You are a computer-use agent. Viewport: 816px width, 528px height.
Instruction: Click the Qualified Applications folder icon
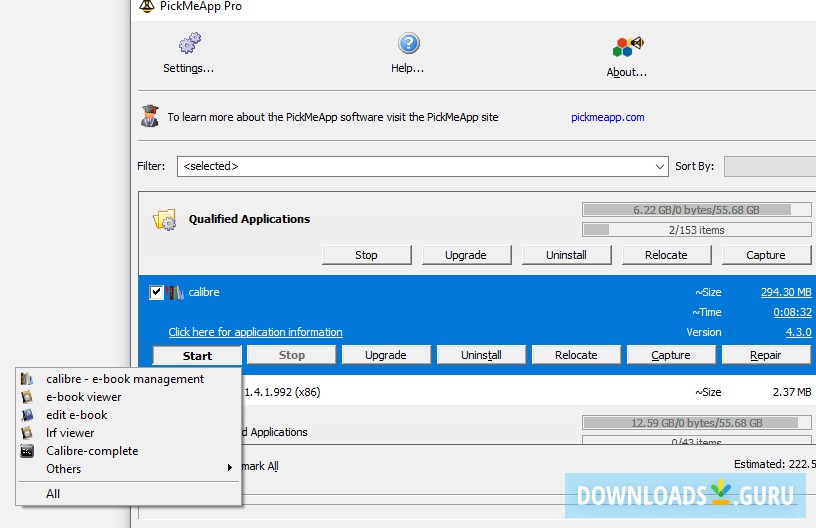click(164, 220)
